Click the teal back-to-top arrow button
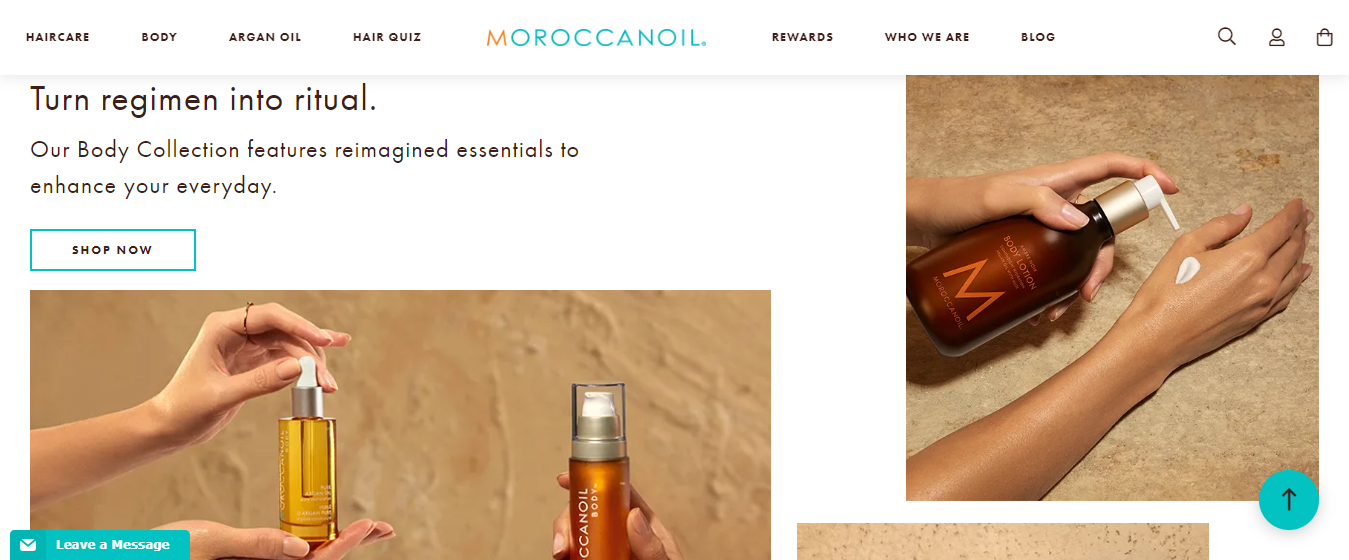The width and height of the screenshot is (1349, 560). (1289, 499)
